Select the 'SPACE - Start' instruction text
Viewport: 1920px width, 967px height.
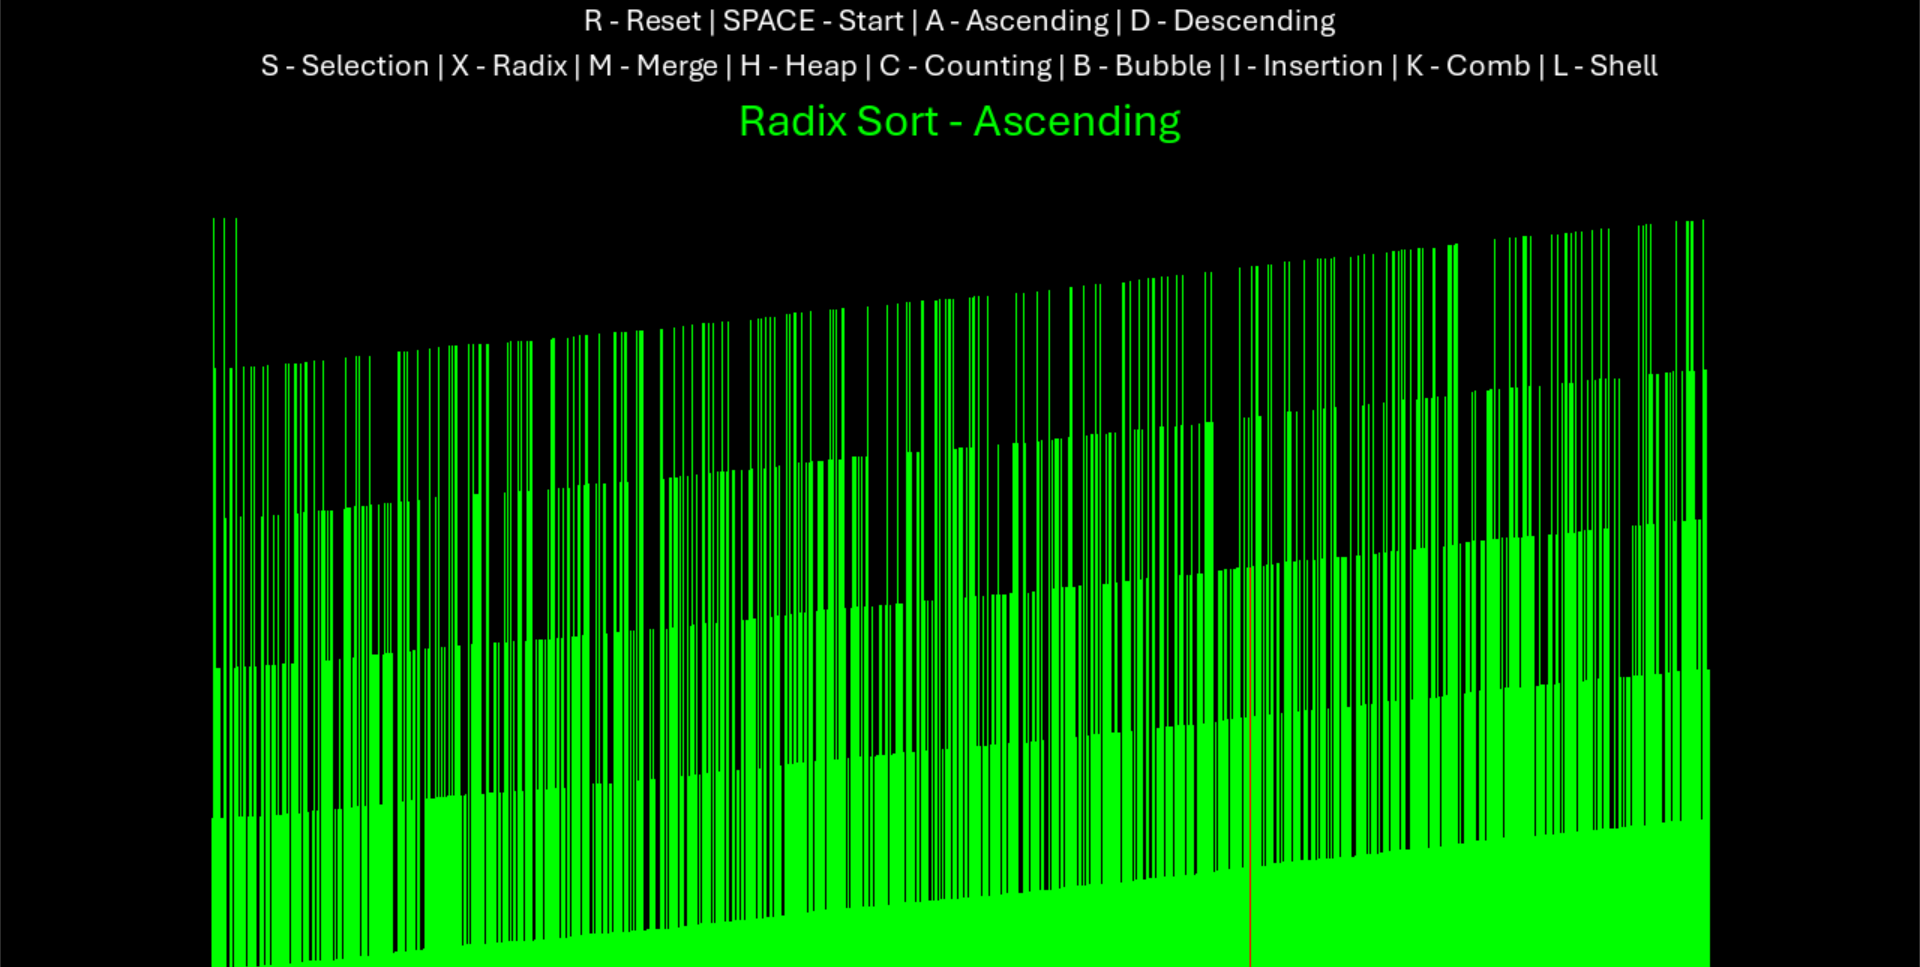click(813, 21)
